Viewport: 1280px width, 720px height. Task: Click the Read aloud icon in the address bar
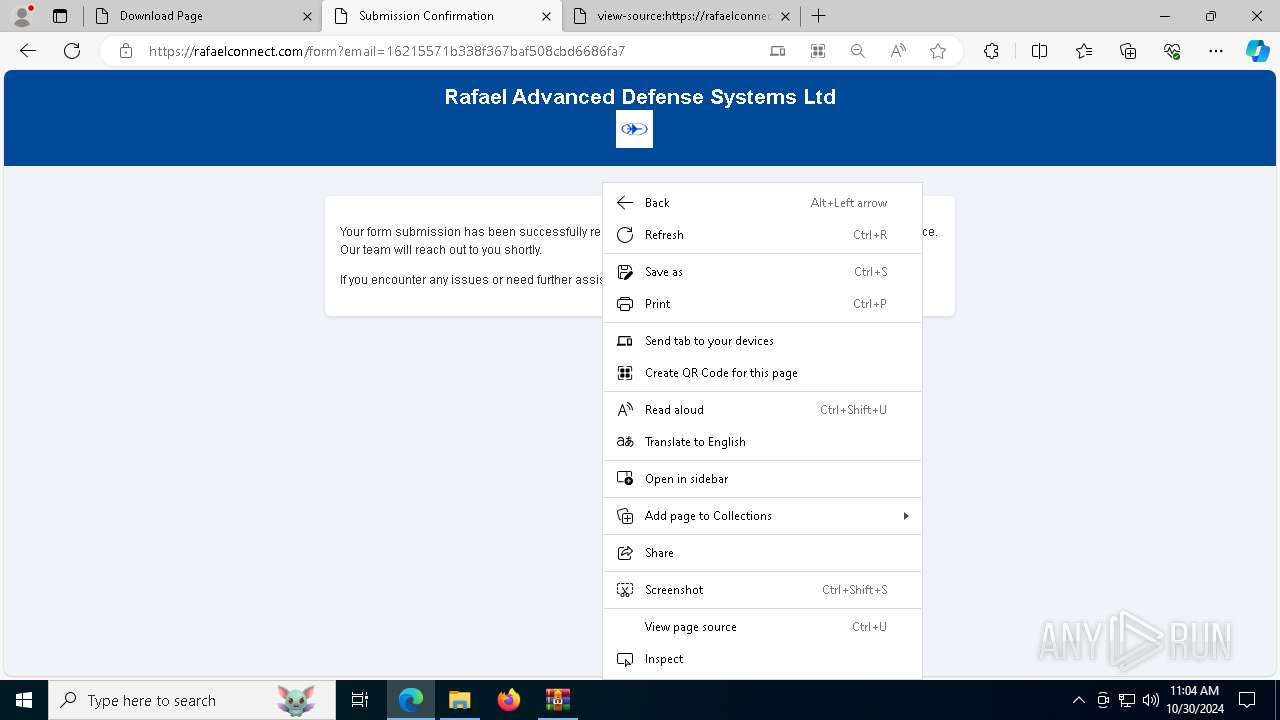[x=898, y=51]
